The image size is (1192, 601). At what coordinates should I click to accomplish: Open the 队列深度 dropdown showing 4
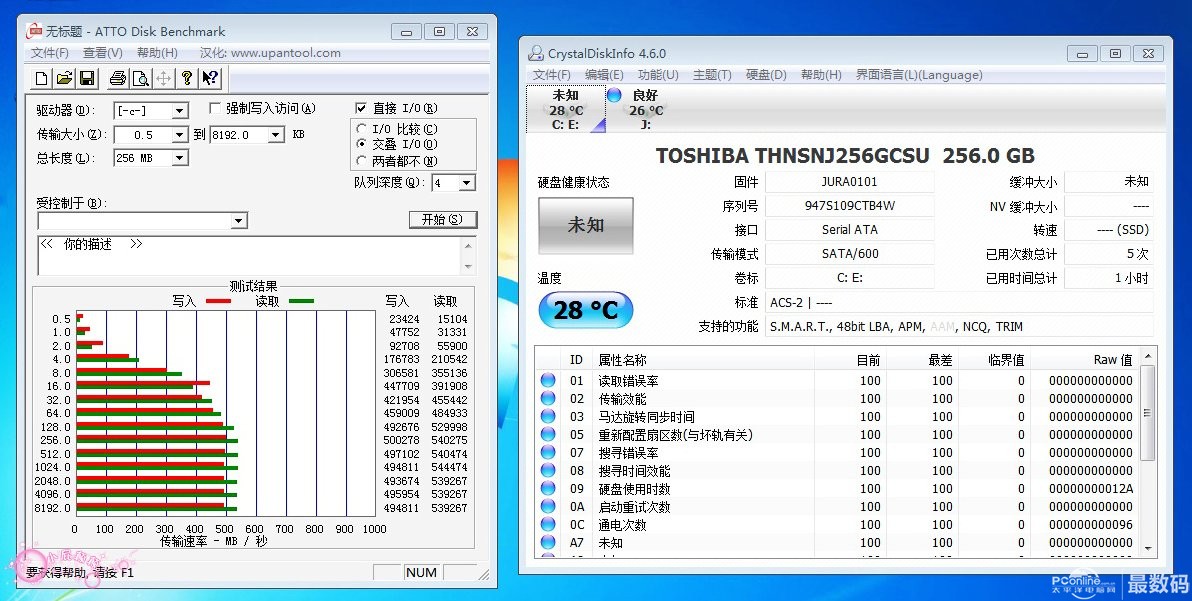467,182
